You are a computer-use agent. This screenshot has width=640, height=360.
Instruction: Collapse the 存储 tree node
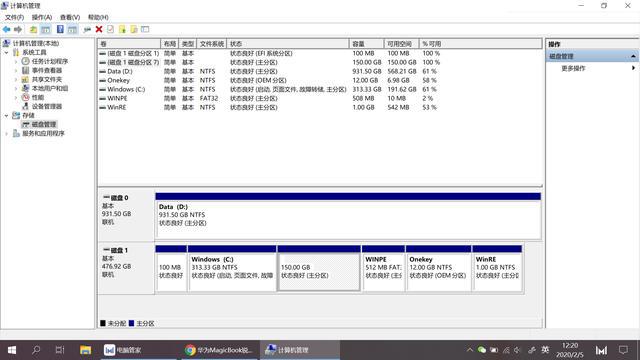tap(7, 116)
